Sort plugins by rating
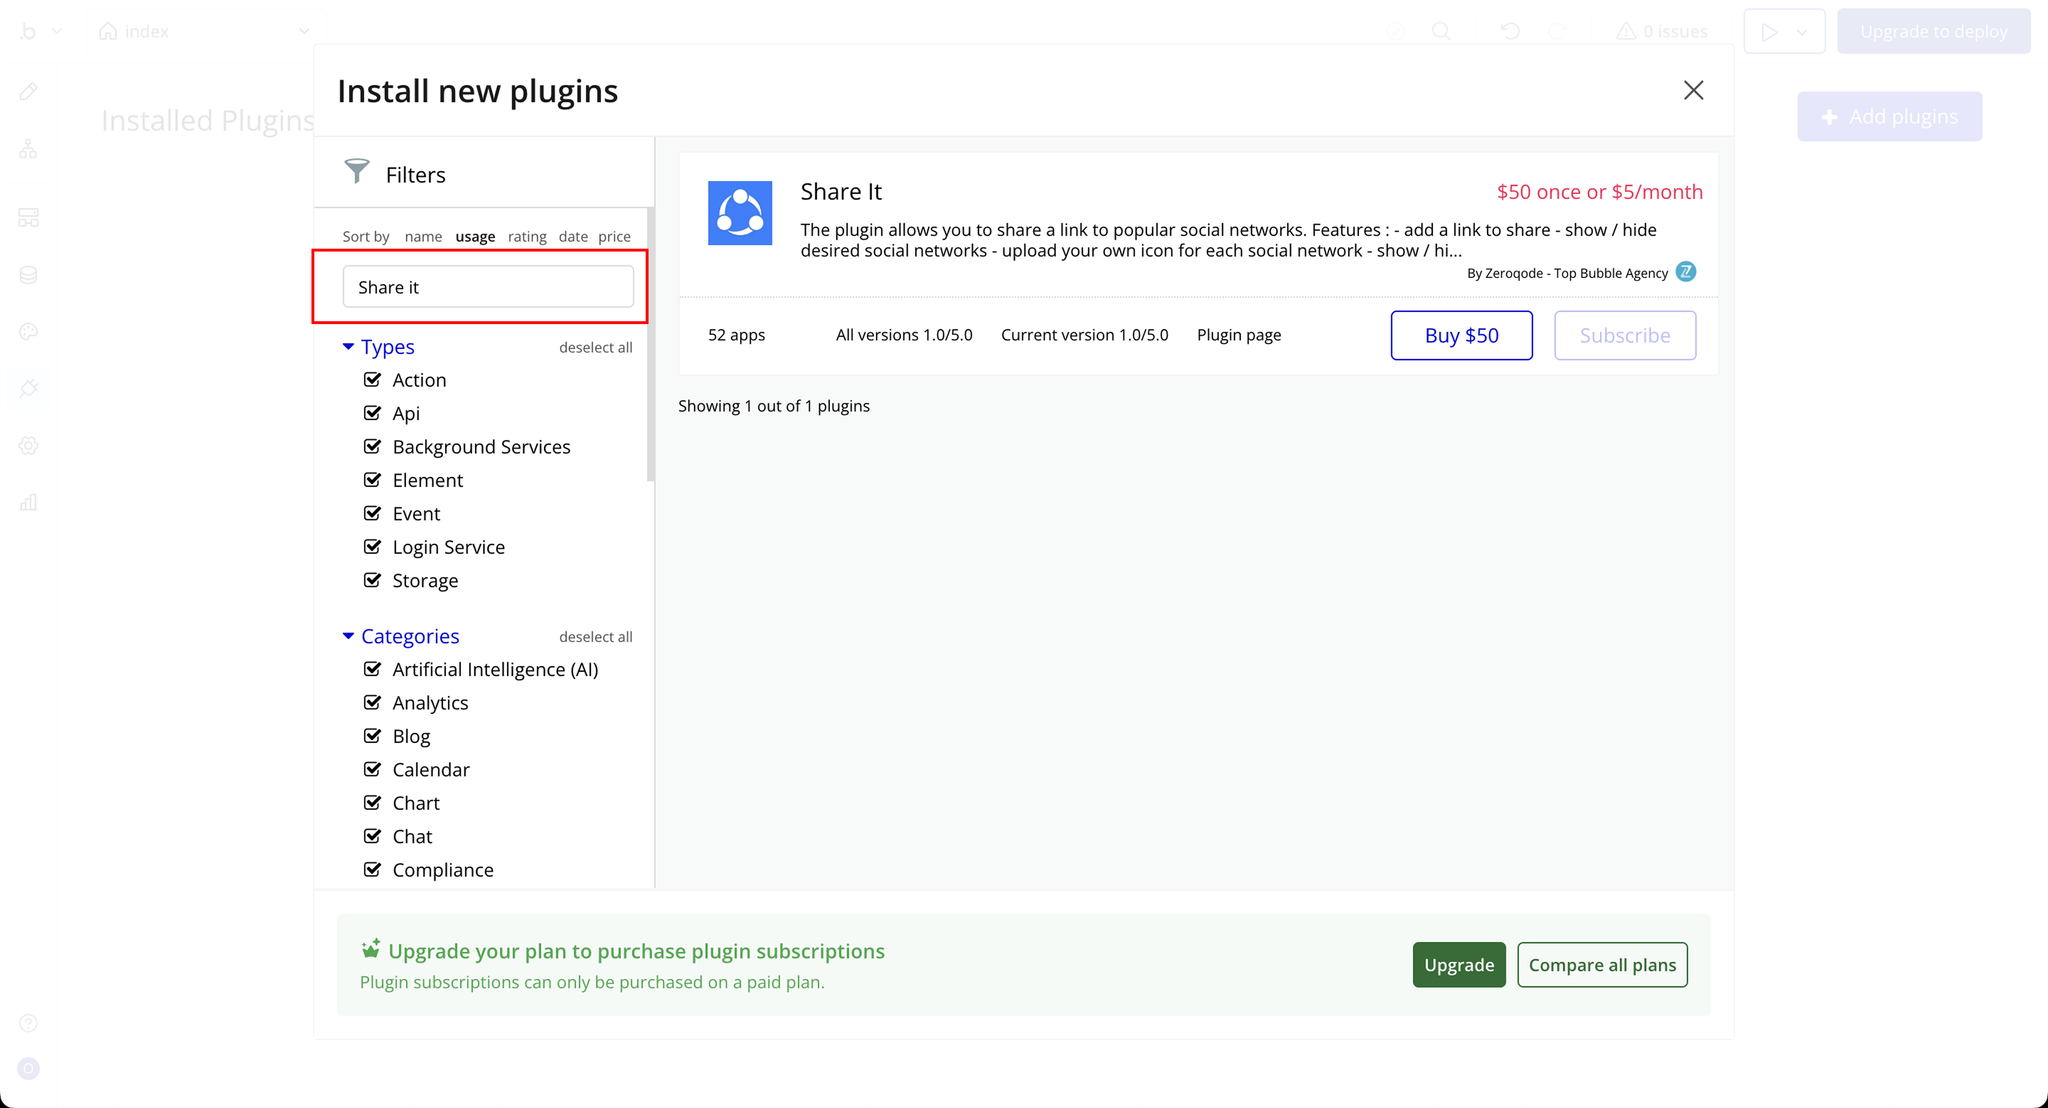This screenshot has height=1108, width=2048. click(527, 237)
